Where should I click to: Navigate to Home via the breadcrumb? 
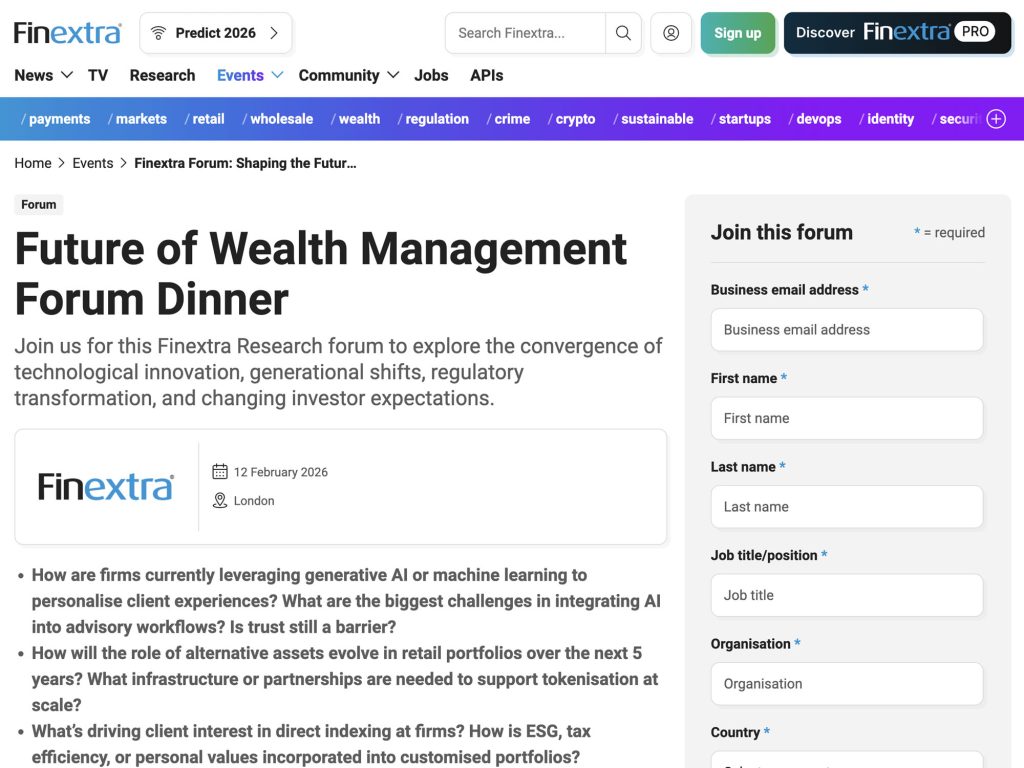tap(32, 162)
